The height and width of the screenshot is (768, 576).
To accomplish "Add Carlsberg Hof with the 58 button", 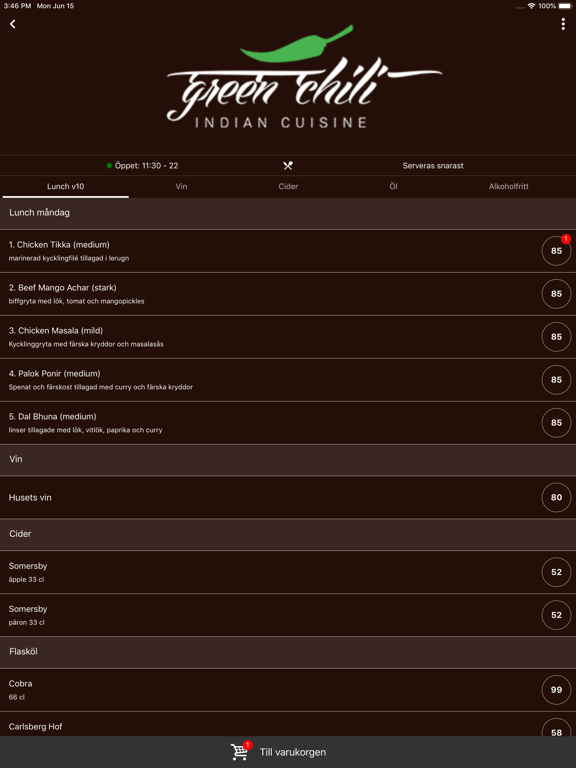I will [556, 728].
